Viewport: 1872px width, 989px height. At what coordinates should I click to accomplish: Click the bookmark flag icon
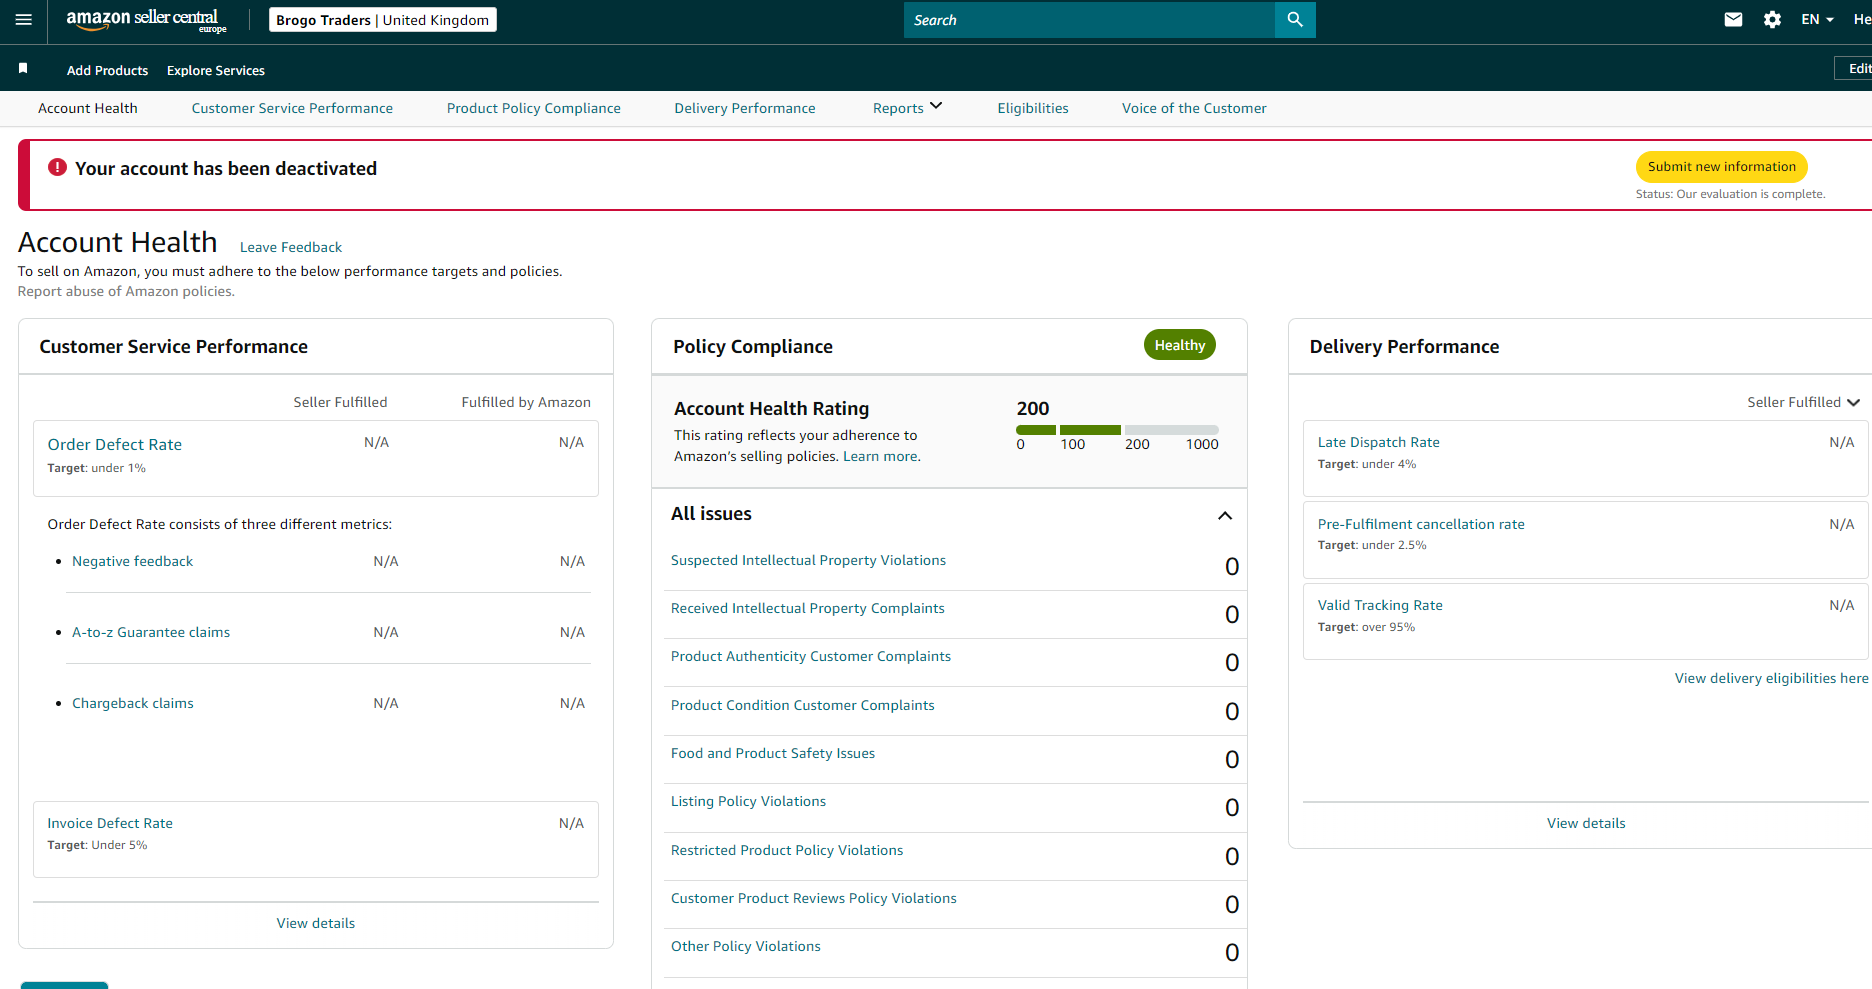23,69
